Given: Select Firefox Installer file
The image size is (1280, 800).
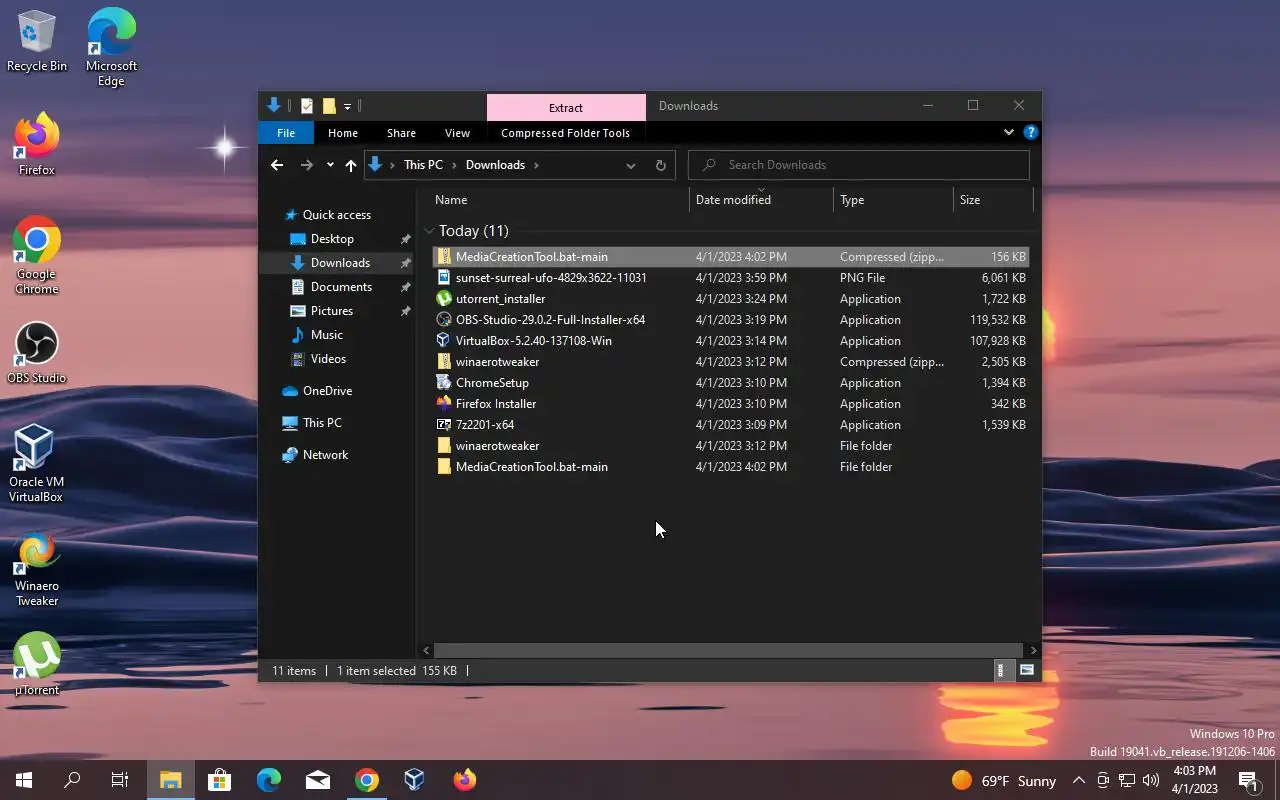Looking at the screenshot, I should pyautogui.click(x=731, y=404).
